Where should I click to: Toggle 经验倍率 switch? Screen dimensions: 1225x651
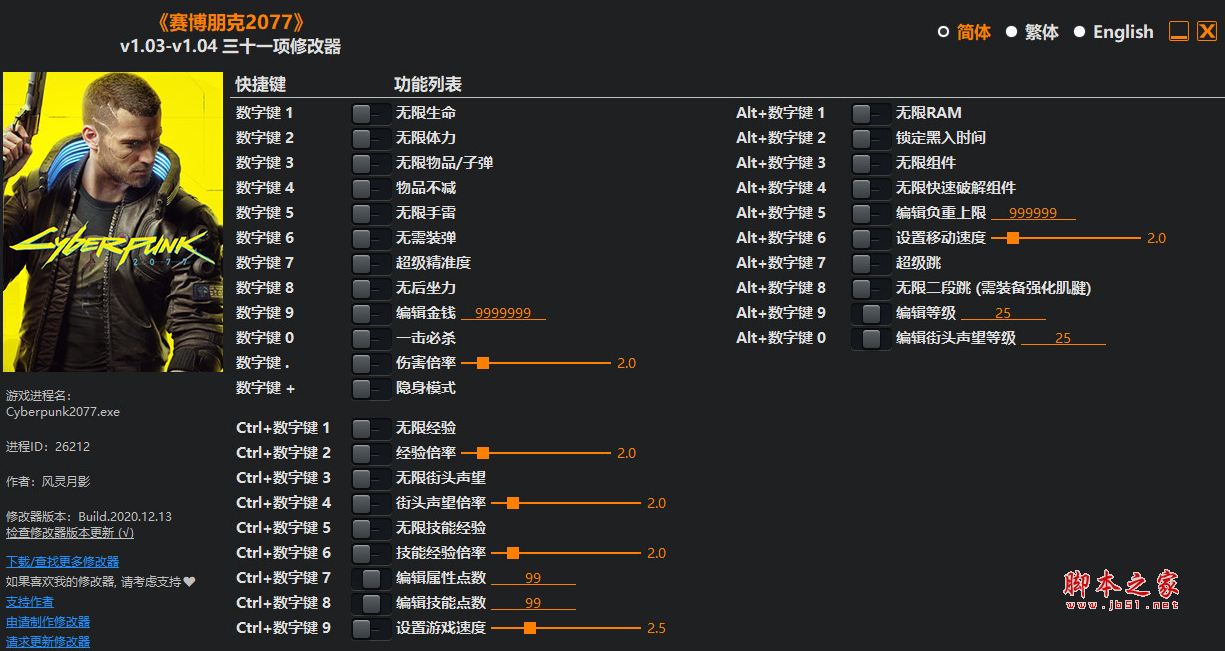pos(371,453)
